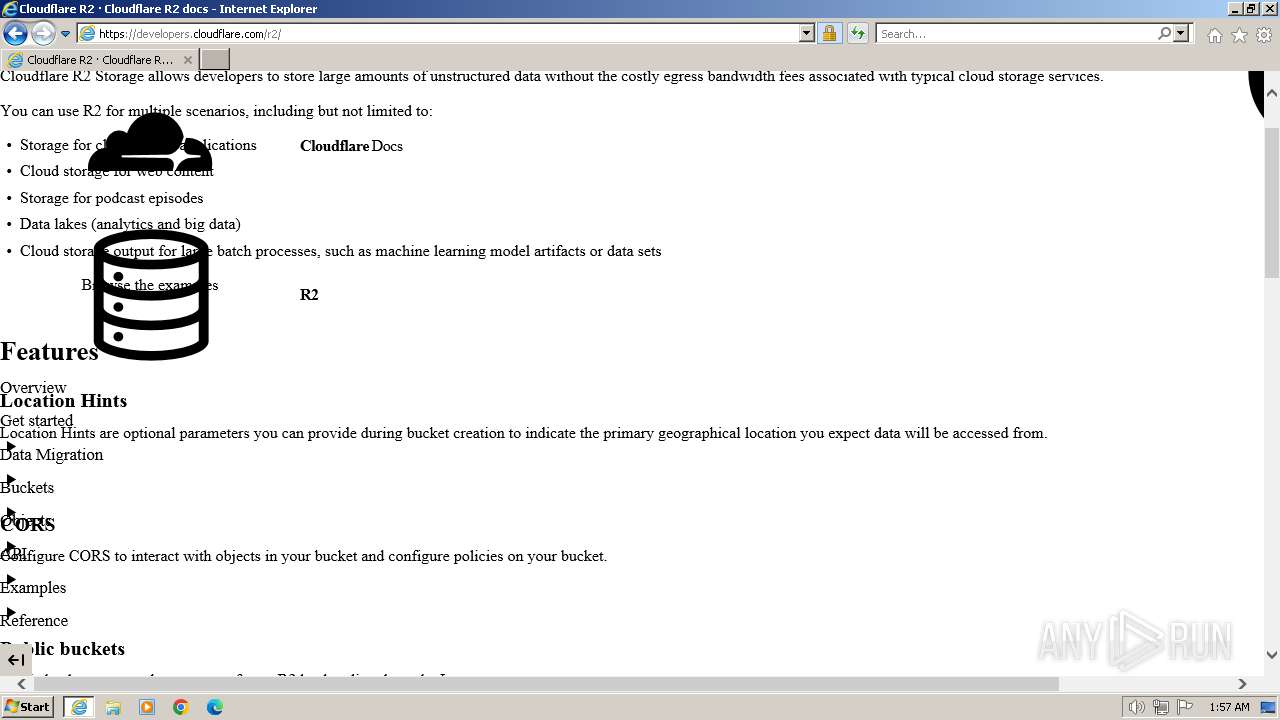The image size is (1280, 720).
Task: Expand the Reference section triangle
Action: pyautogui.click(x=10, y=612)
